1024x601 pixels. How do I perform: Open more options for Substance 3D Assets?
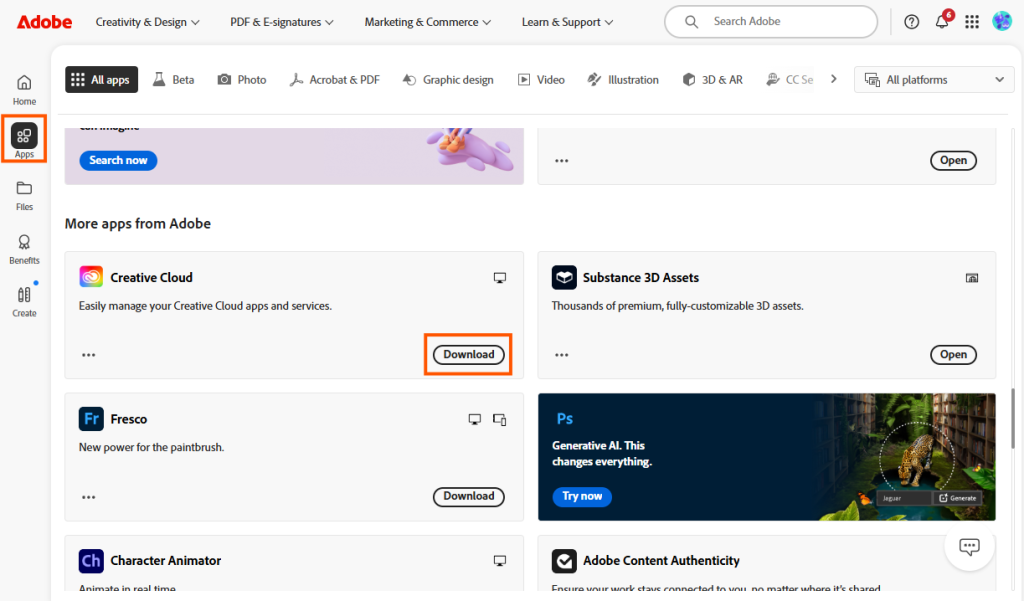point(562,355)
